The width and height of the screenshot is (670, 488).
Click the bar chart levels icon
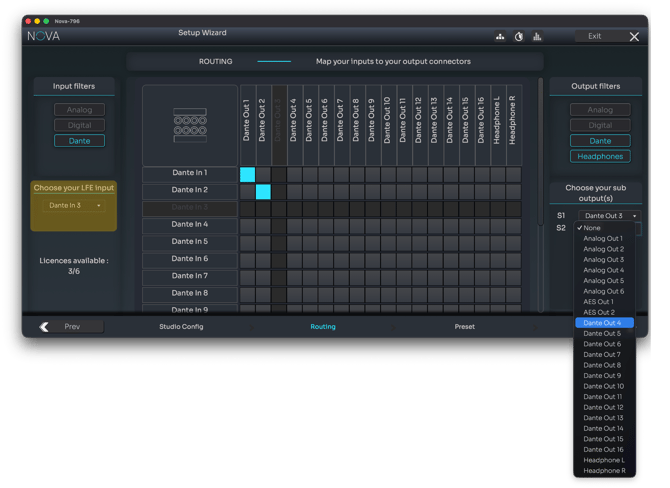[x=537, y=37]
